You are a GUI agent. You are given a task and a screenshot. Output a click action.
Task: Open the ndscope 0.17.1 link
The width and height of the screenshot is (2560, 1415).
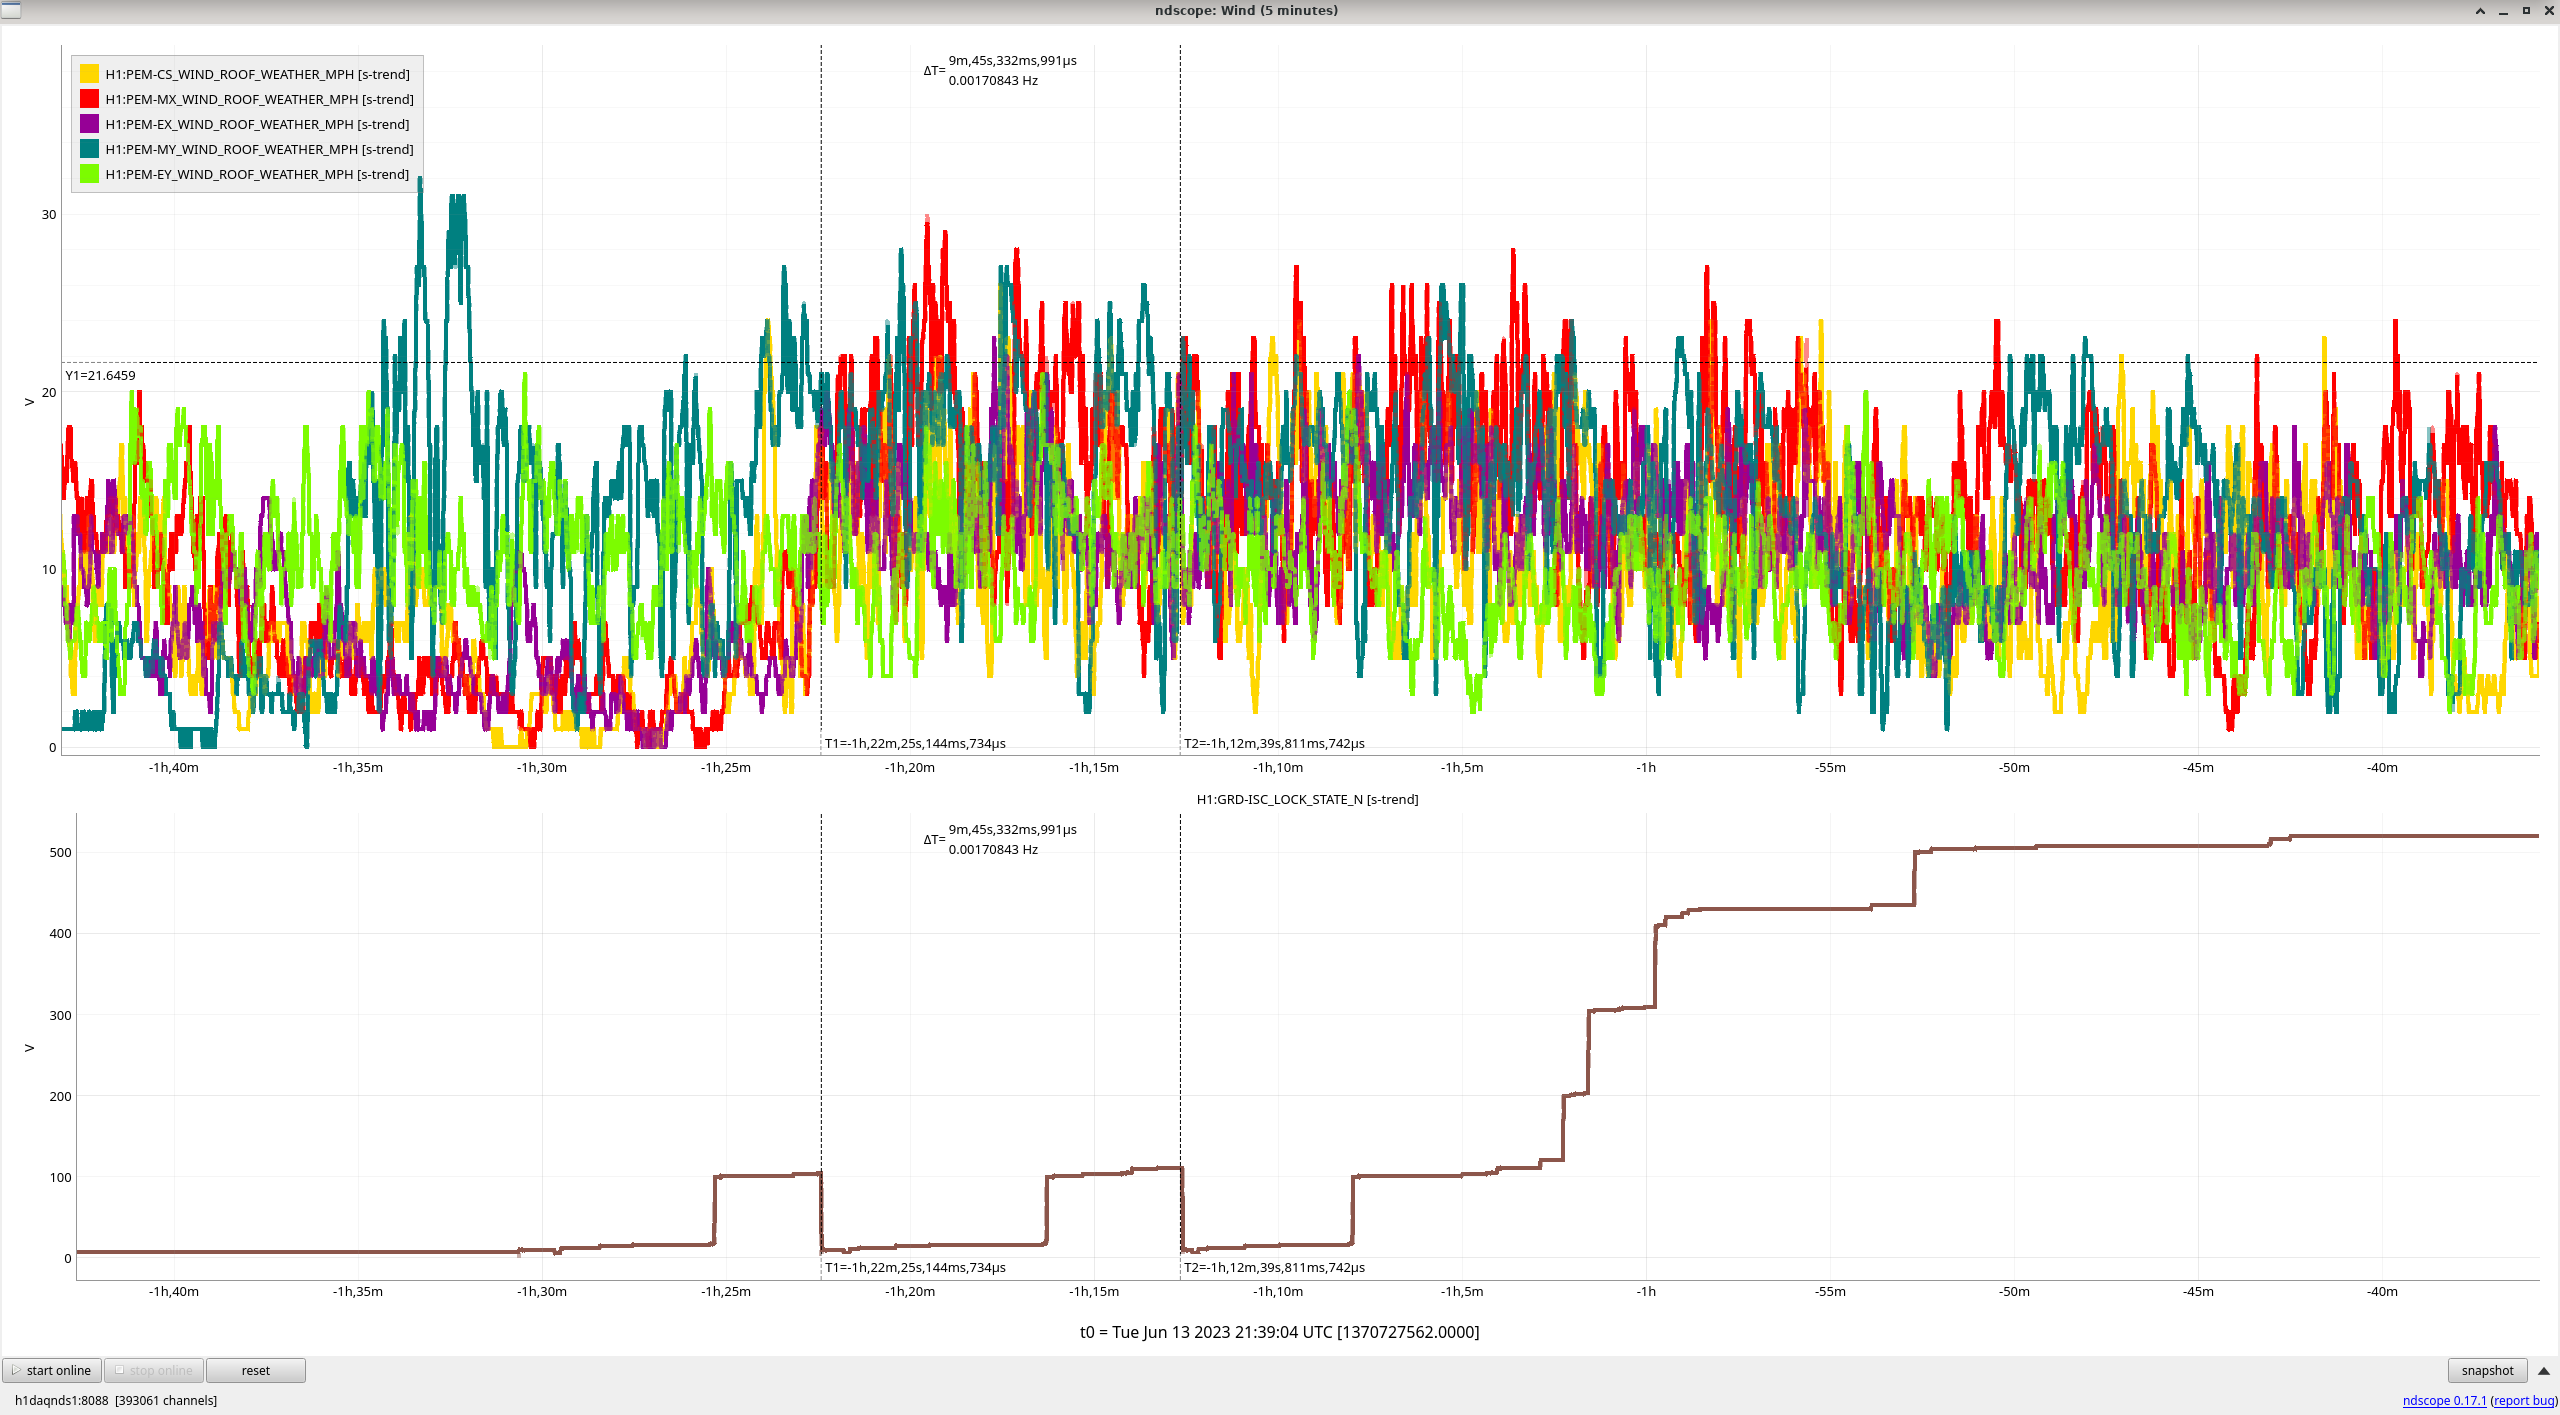pos(2444,1400)
